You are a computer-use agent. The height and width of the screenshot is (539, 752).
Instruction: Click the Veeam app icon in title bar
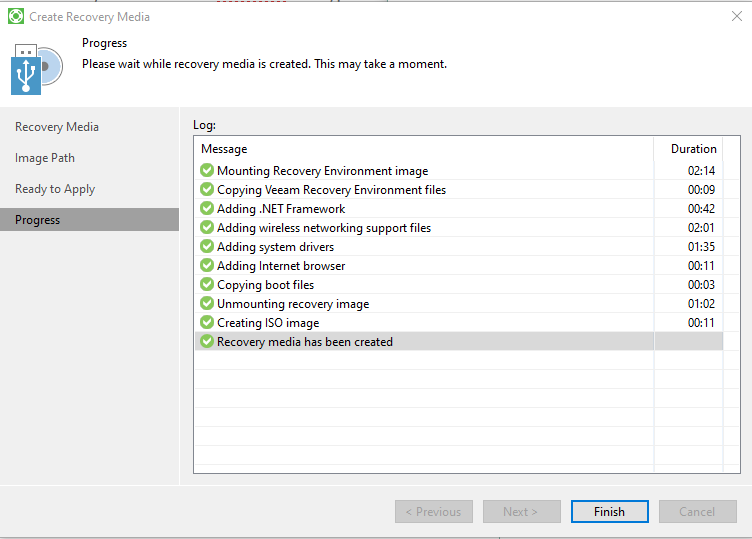point(15,16)
